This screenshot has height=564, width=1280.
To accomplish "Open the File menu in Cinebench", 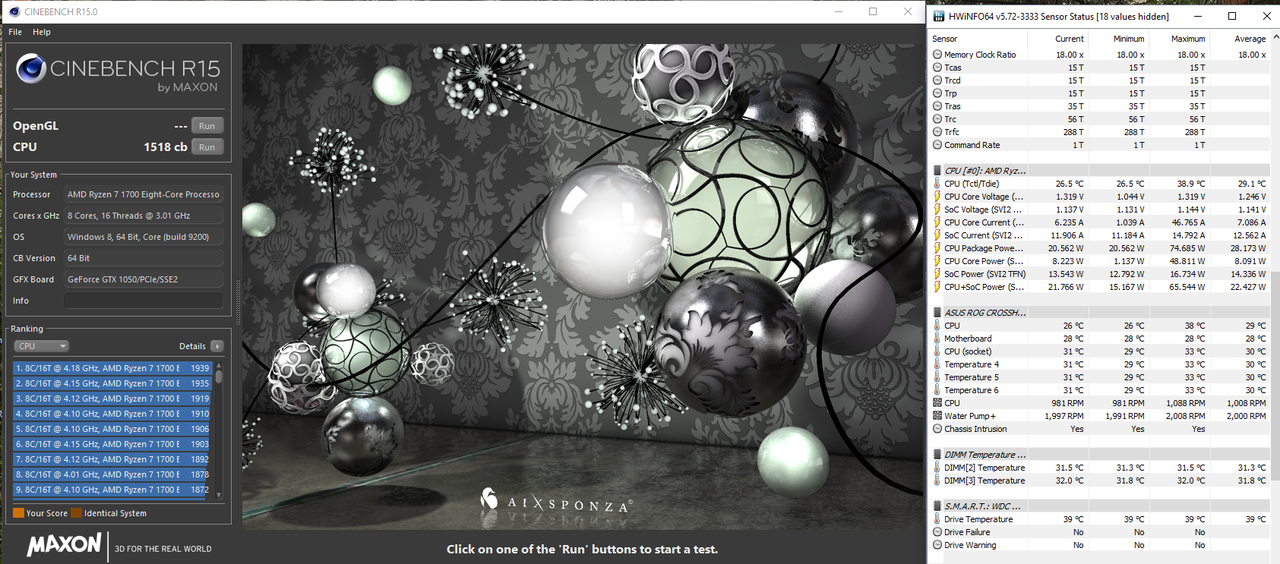I will pyautogui.click(x=15, y=32).
